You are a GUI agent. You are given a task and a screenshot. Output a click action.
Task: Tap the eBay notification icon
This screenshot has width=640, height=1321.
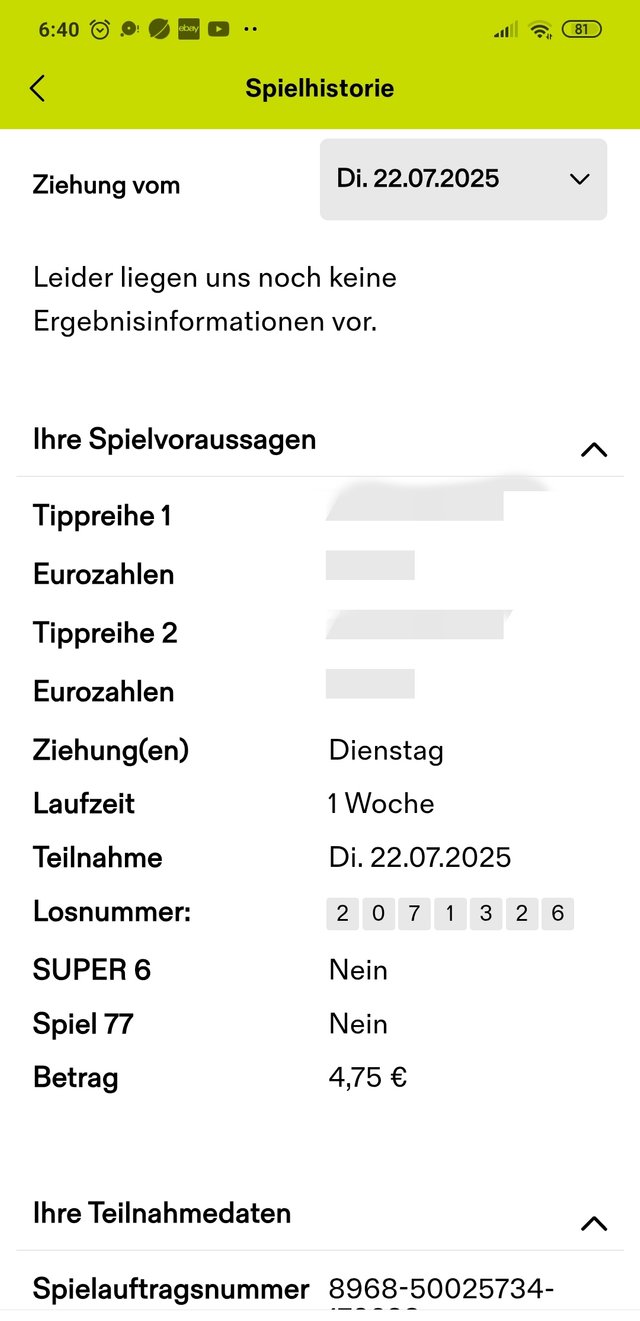[x=189, y=29]
